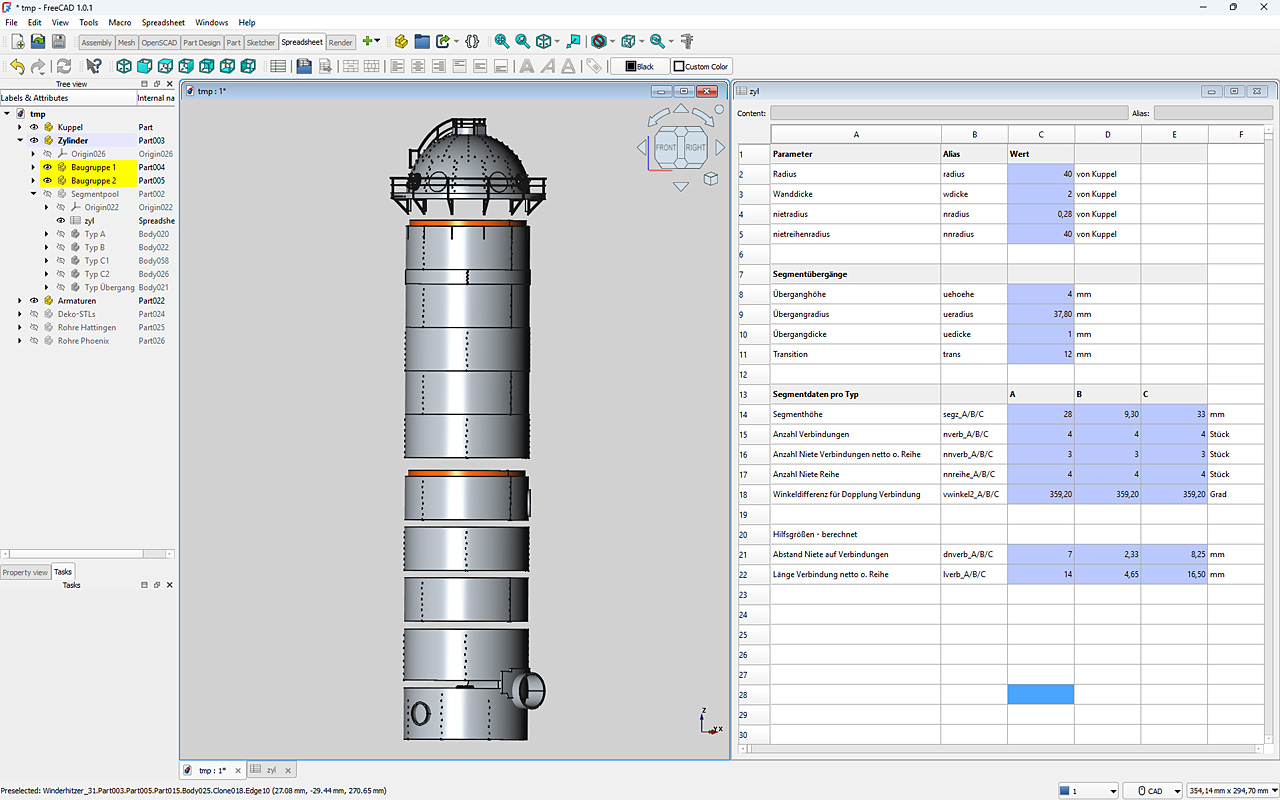
Task: Click the measure caliper icon
Action: [686, 41]
